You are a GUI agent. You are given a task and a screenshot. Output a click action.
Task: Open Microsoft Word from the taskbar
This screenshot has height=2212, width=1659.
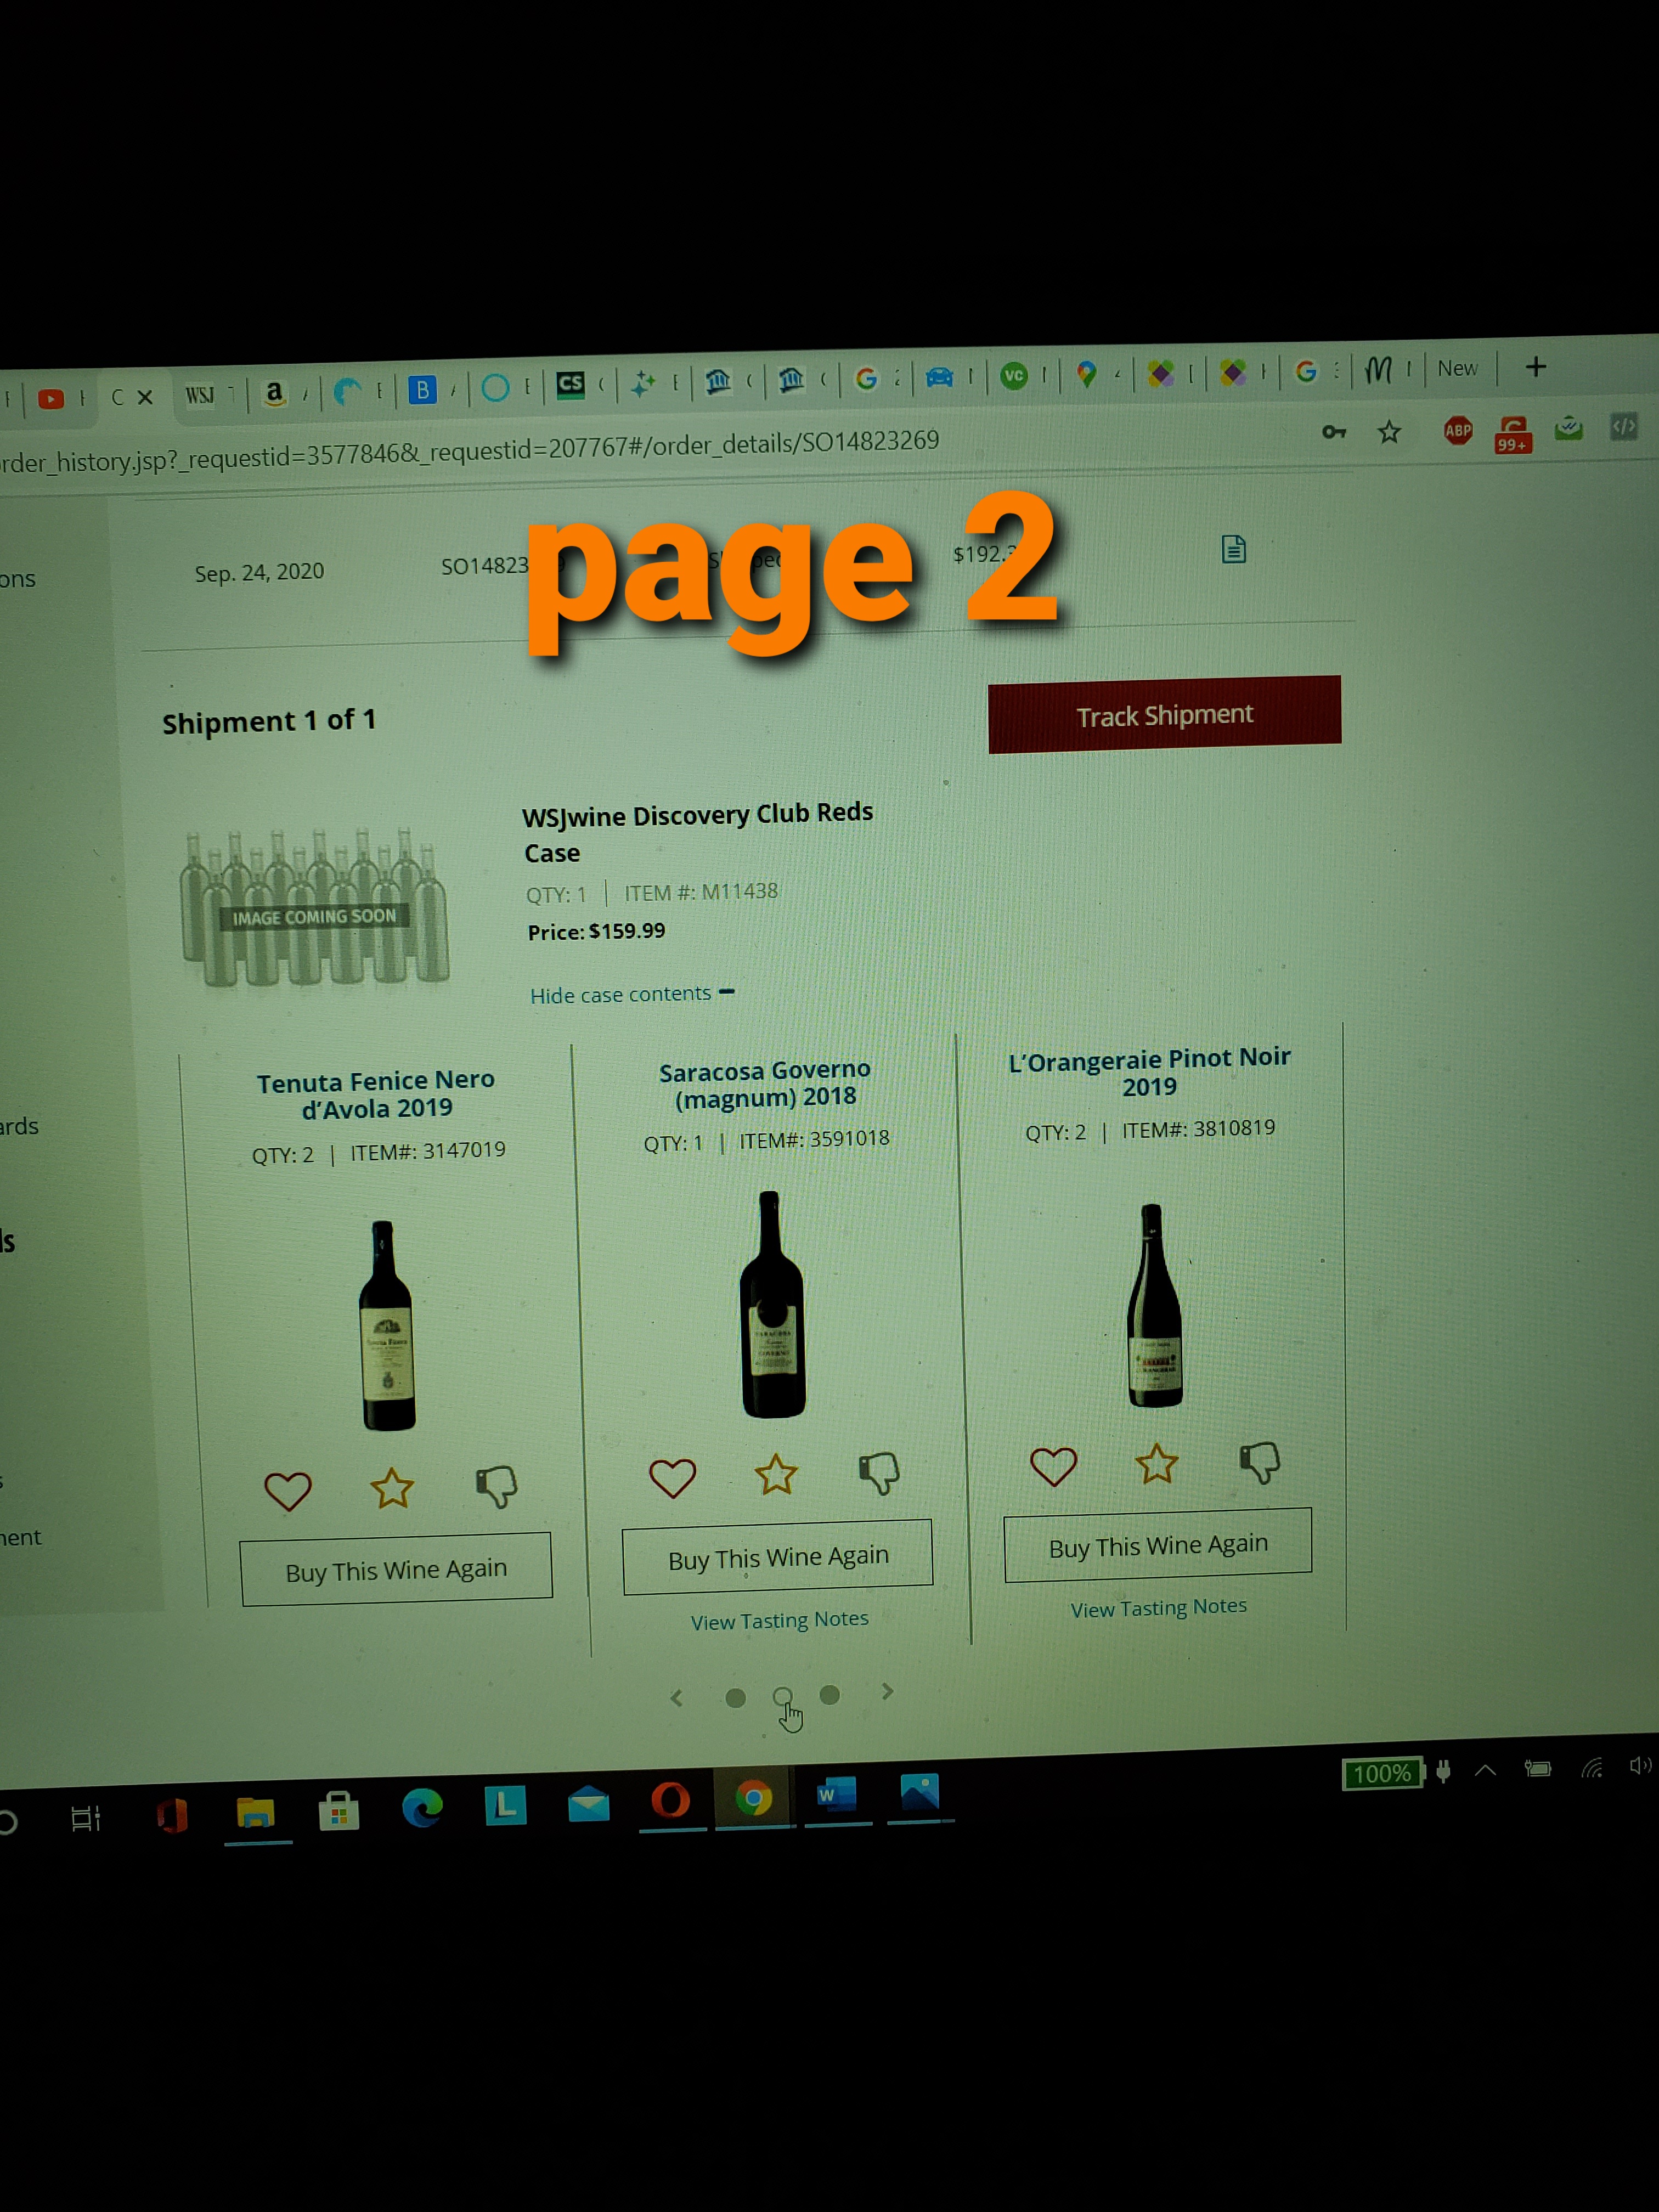coord(836,1795)
